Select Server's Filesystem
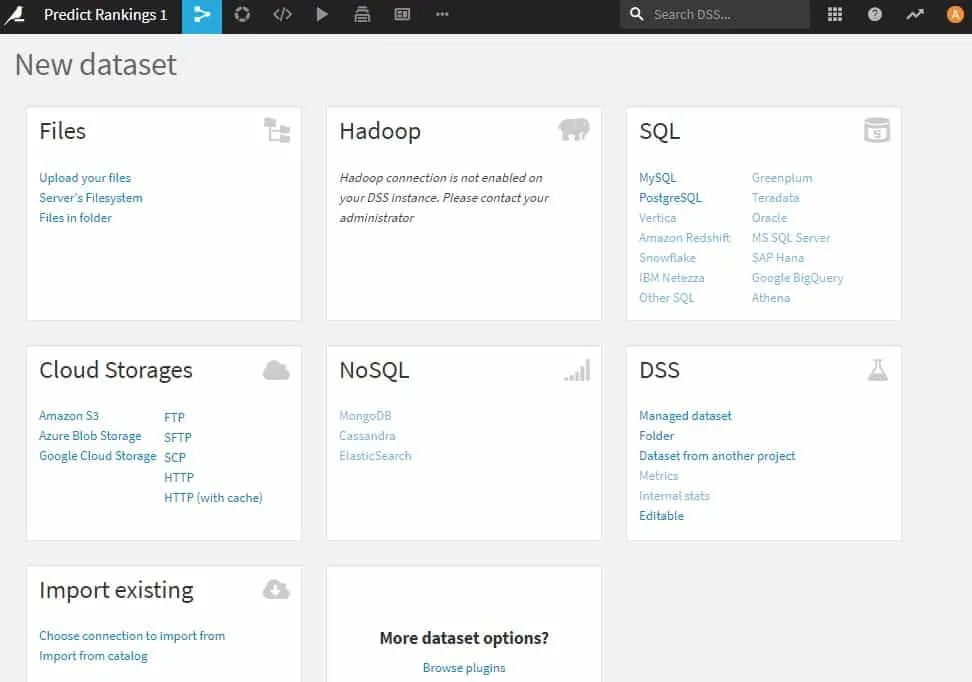This screenshot has height=682, width=972. pyautogui.click(x=91, y=198)
